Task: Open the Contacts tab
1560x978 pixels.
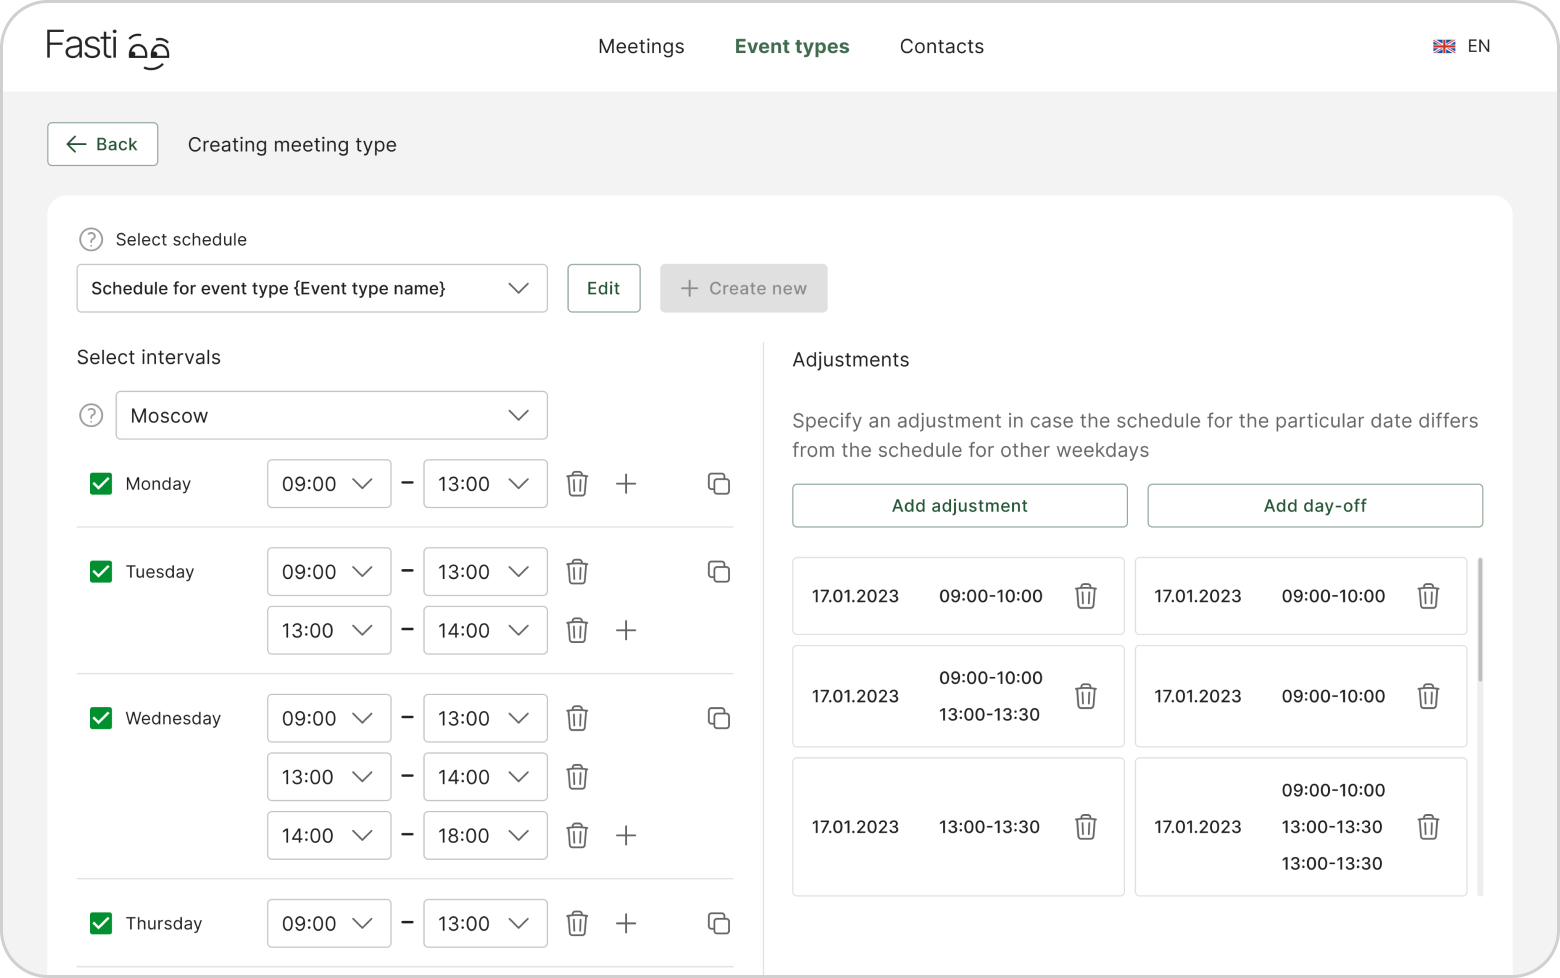Action: coord(941,46)
